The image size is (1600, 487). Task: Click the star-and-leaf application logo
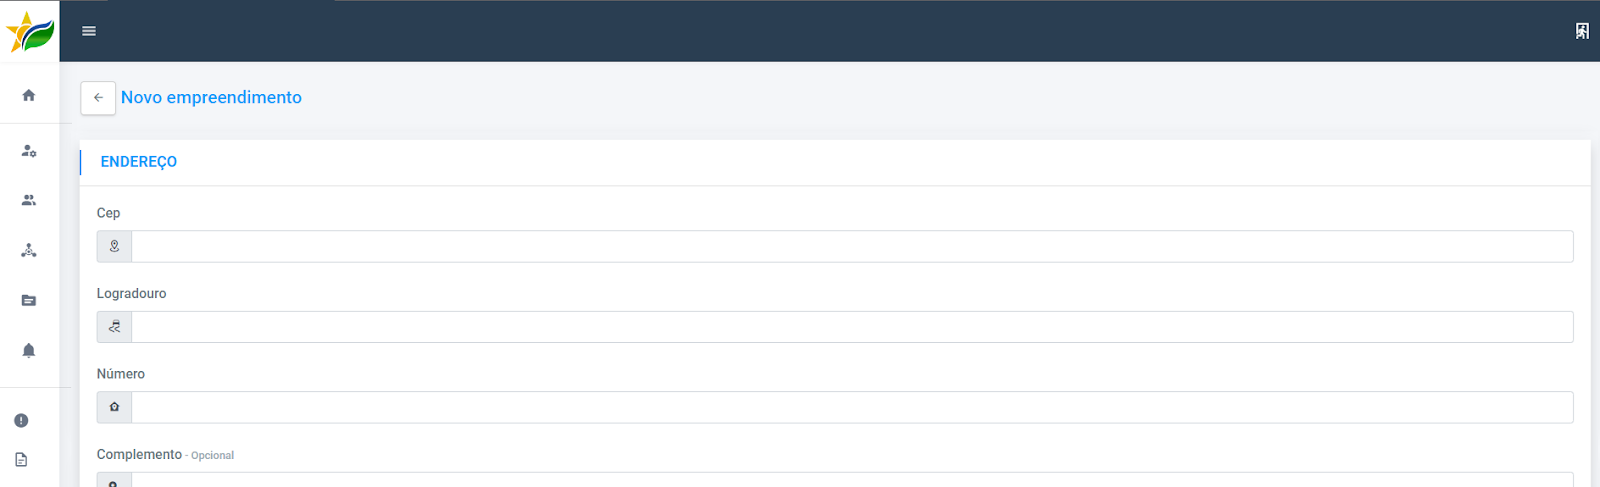[30, 32]
